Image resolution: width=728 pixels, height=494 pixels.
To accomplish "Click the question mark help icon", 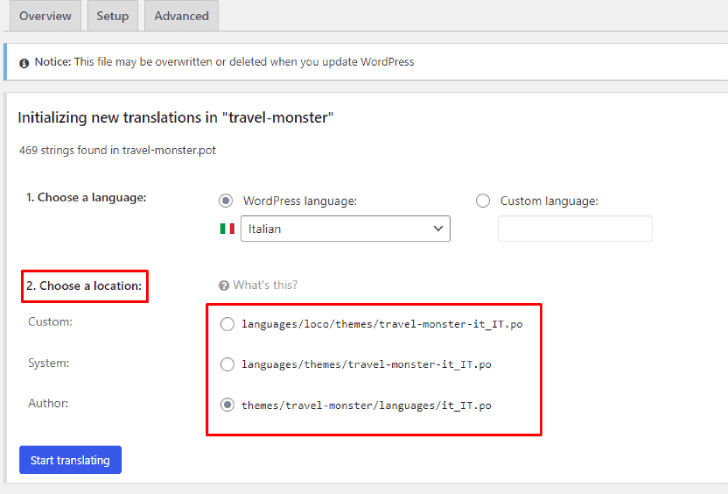I will click(x=224, y=286).
